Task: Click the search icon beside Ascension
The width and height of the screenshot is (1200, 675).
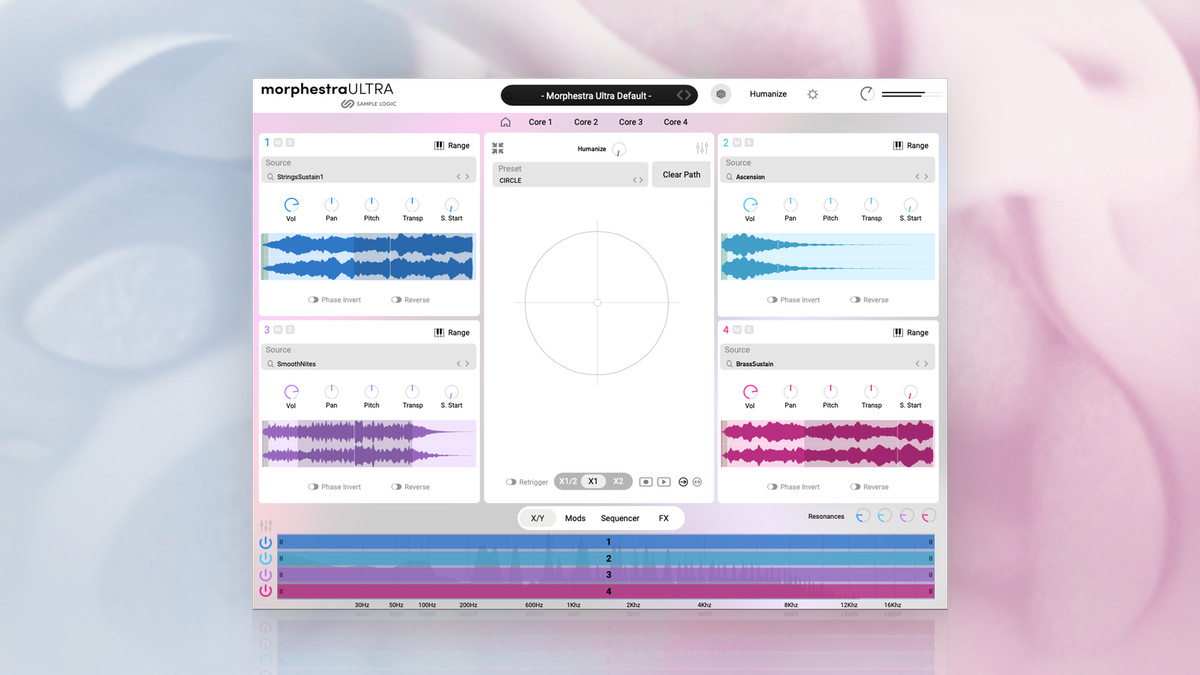Action: [729, 177]
